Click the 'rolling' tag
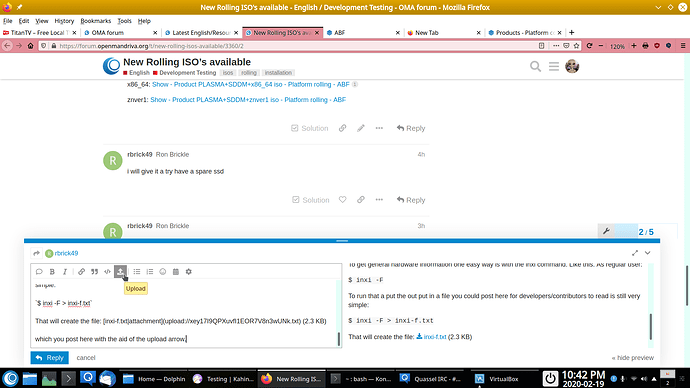This screenshot has height=388, width=690. [x=249, y=73]
